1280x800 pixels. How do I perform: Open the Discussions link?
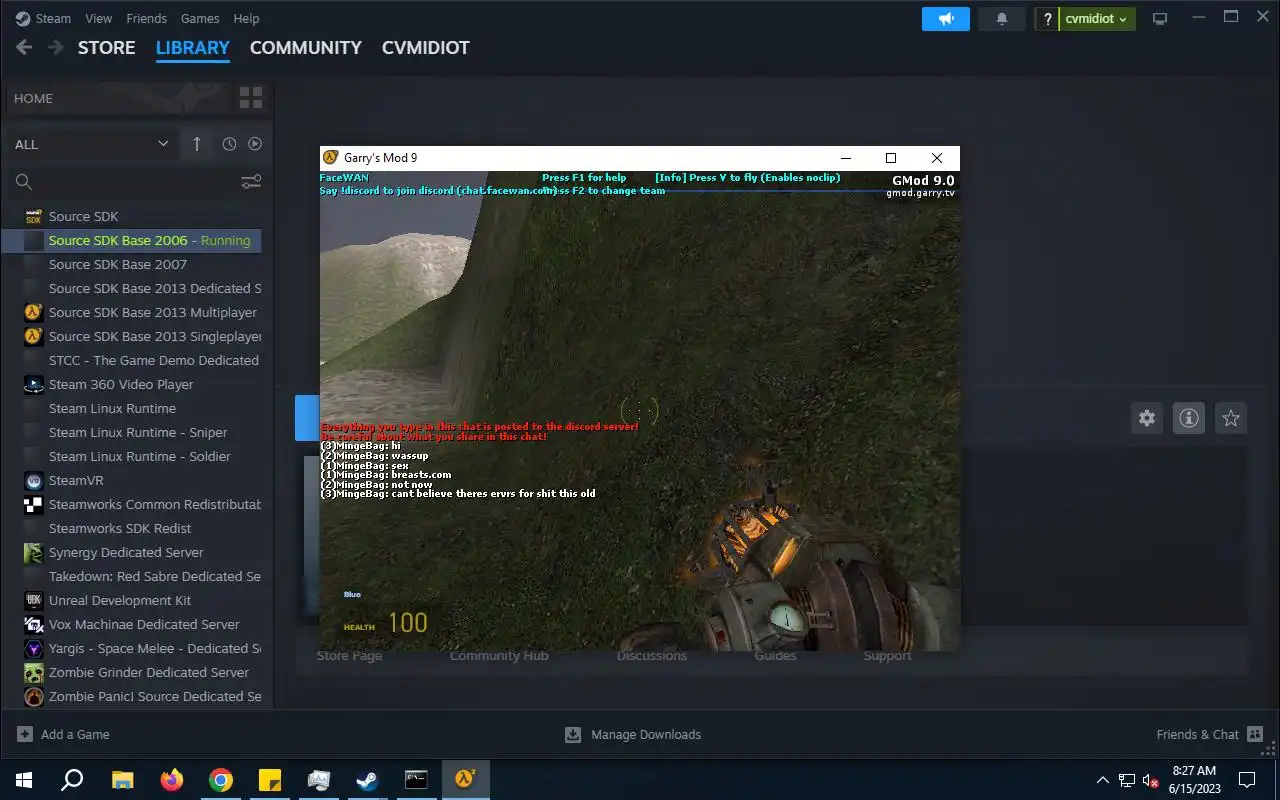[652, 656]
